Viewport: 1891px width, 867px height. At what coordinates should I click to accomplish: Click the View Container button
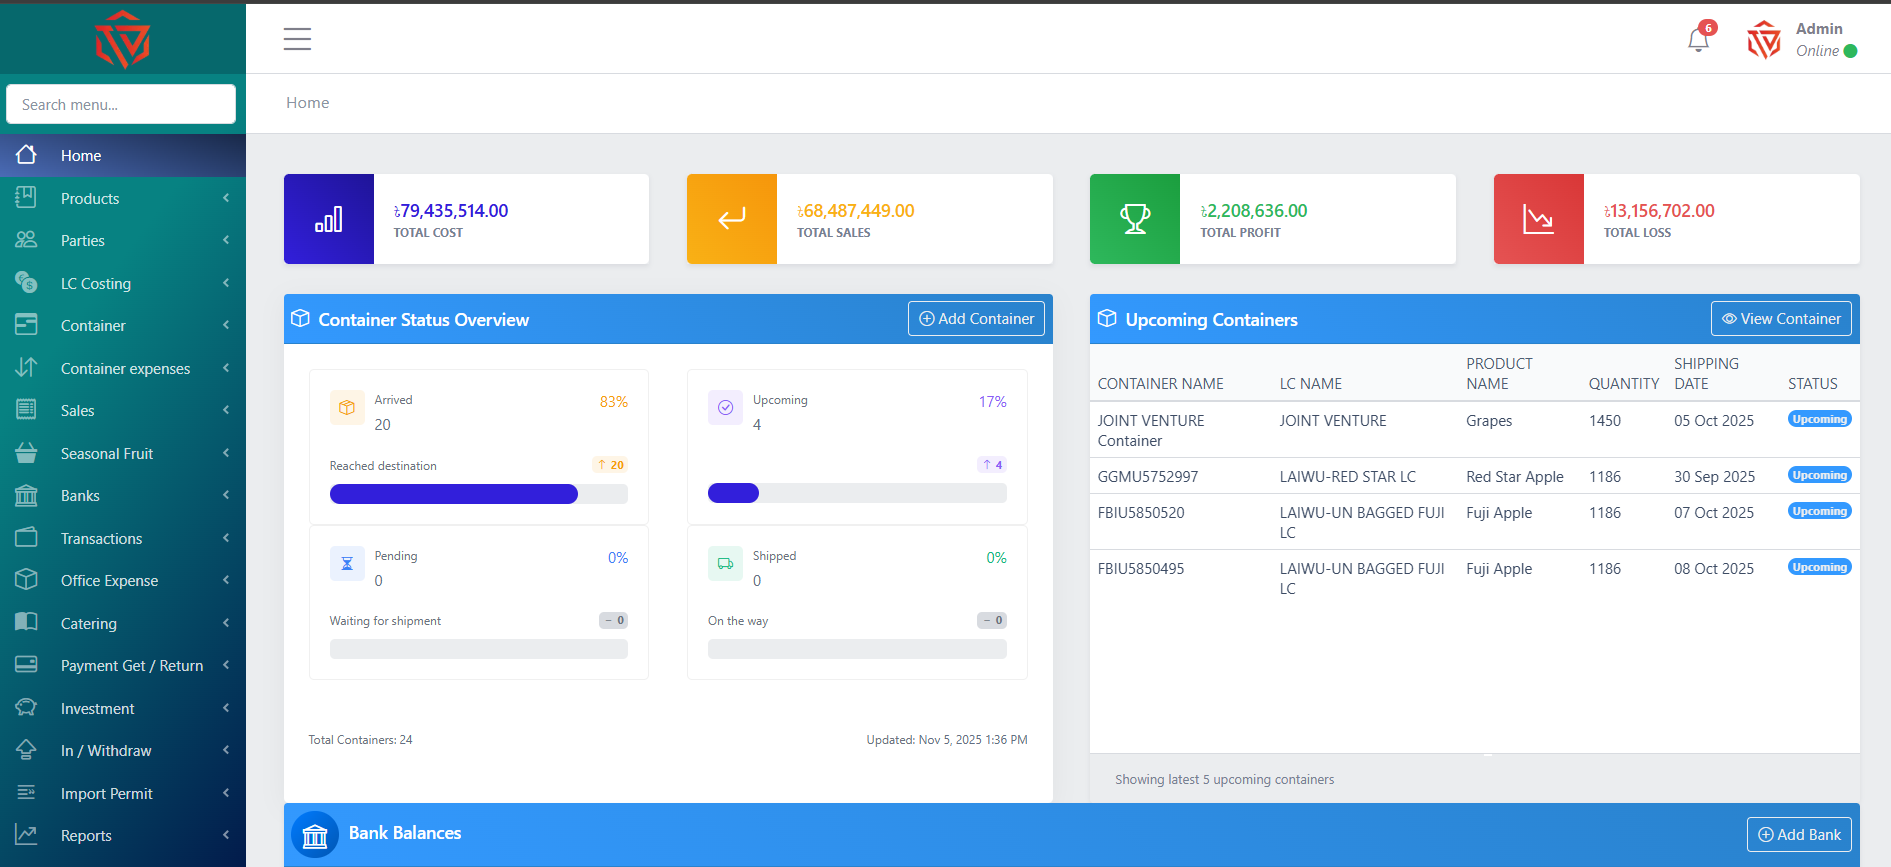[x=1781, y=318]
